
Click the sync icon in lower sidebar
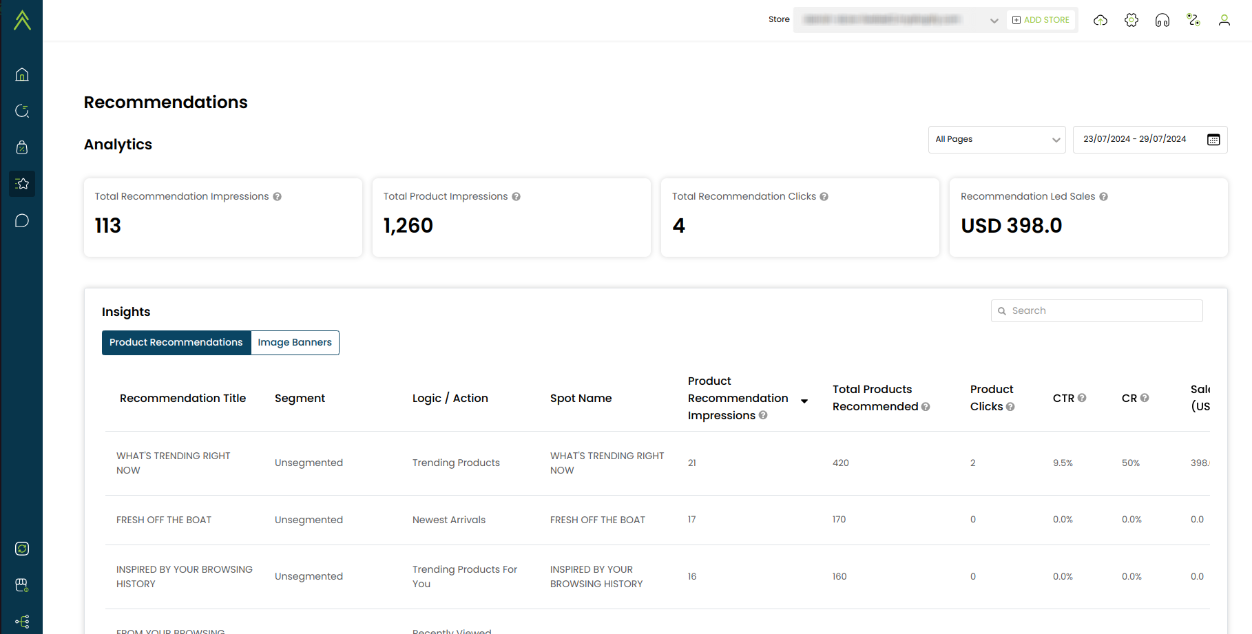tap(22, 549)
